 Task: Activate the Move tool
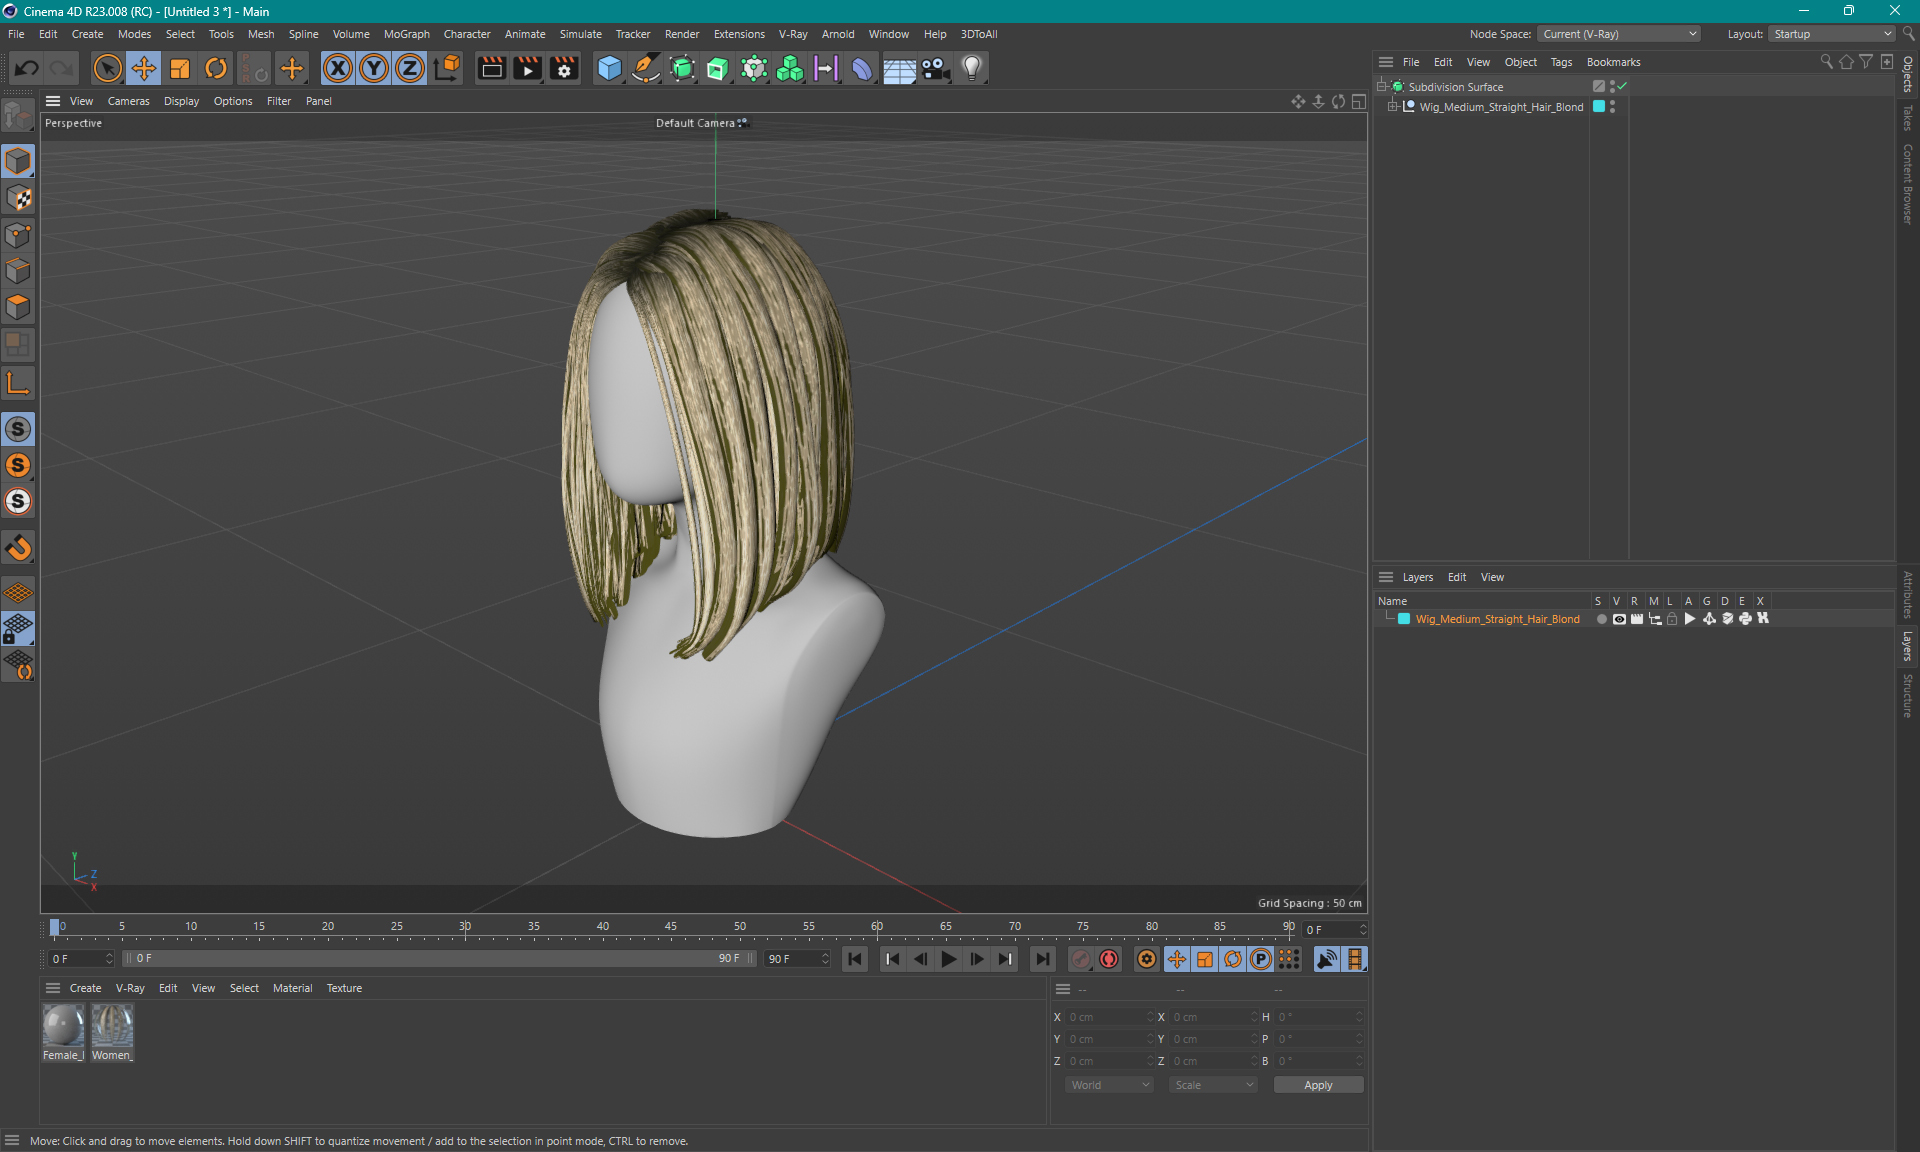point(144,68)
